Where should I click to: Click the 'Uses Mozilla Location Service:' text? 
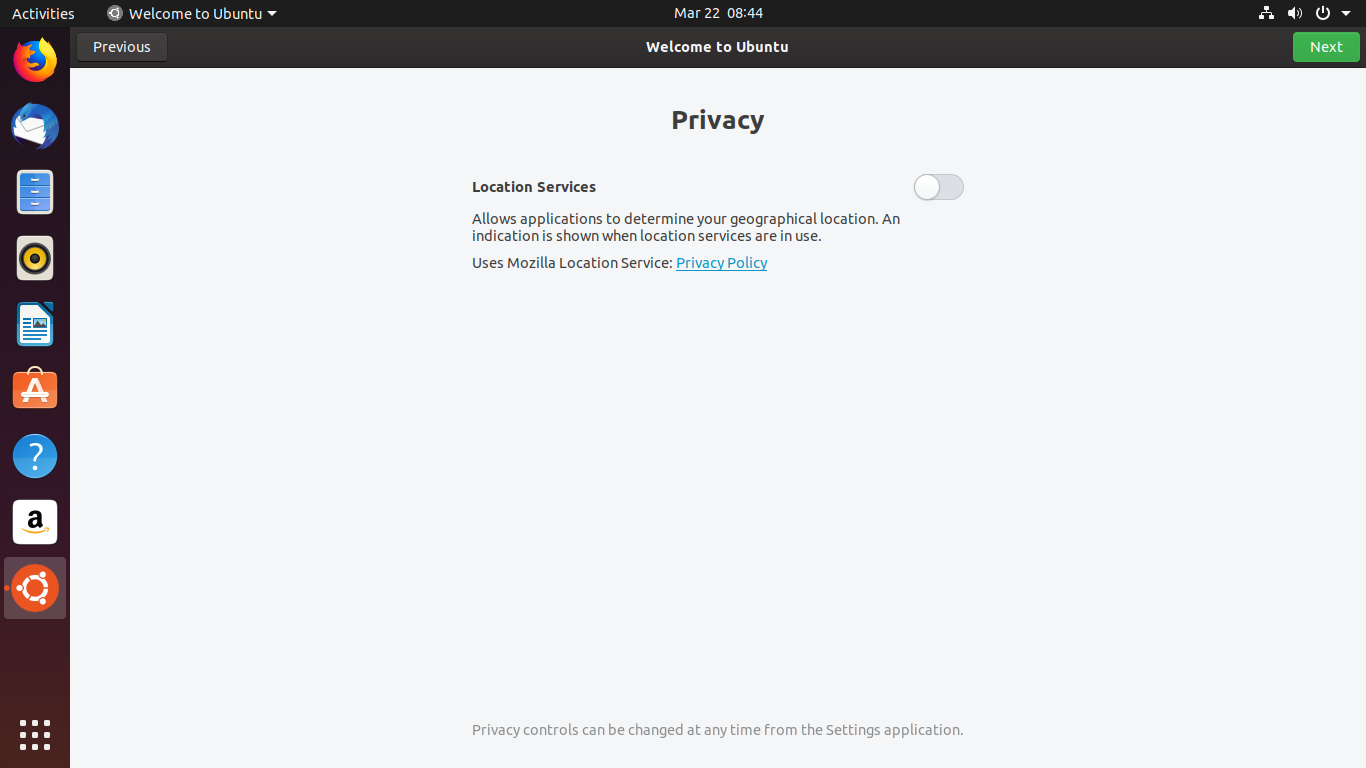click(572, 263)
